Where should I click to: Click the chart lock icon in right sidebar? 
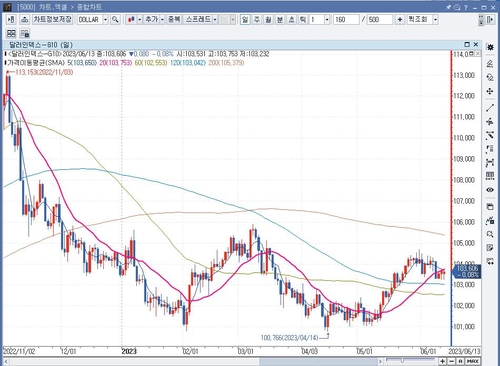point(490,220)
